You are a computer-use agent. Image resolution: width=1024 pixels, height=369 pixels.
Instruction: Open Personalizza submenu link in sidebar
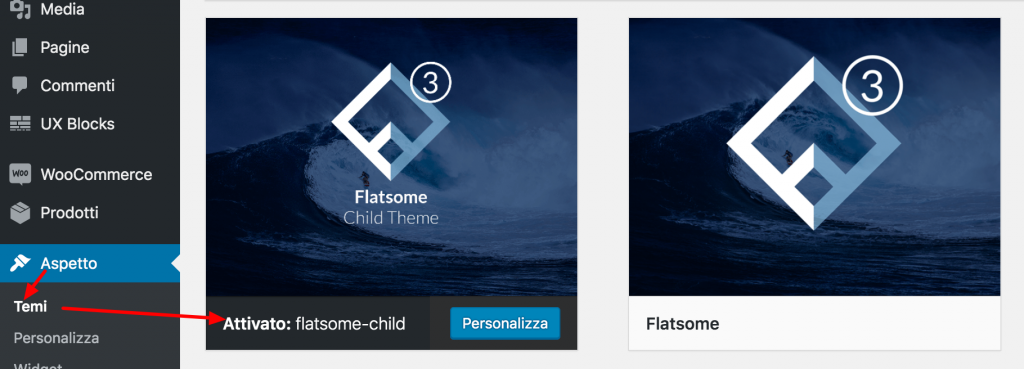56,338
